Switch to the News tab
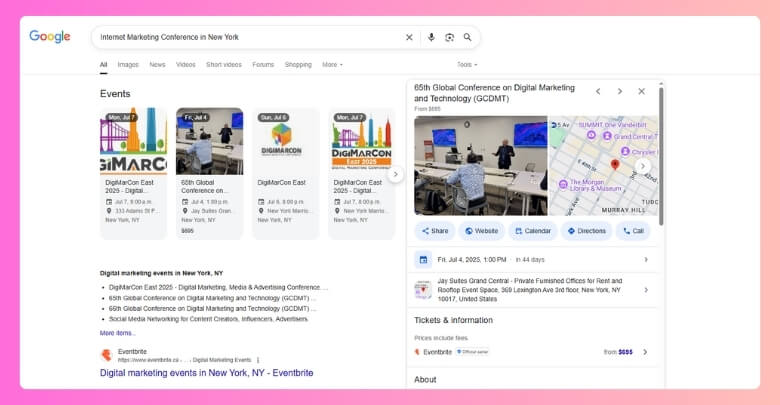 pyautogui.click(x=157, y=65)
